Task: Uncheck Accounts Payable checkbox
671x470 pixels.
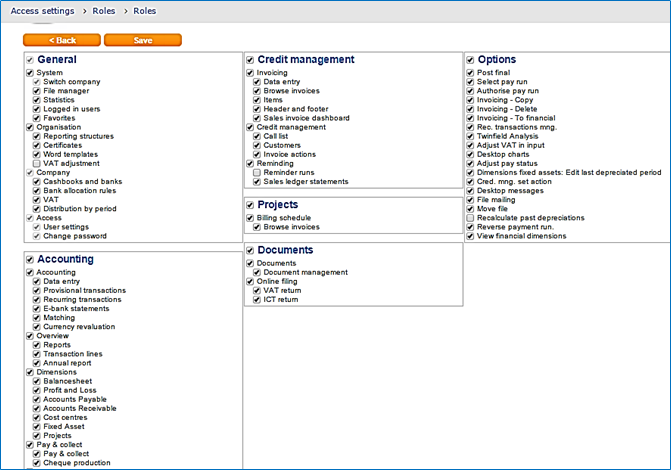Action: (37, 399)
